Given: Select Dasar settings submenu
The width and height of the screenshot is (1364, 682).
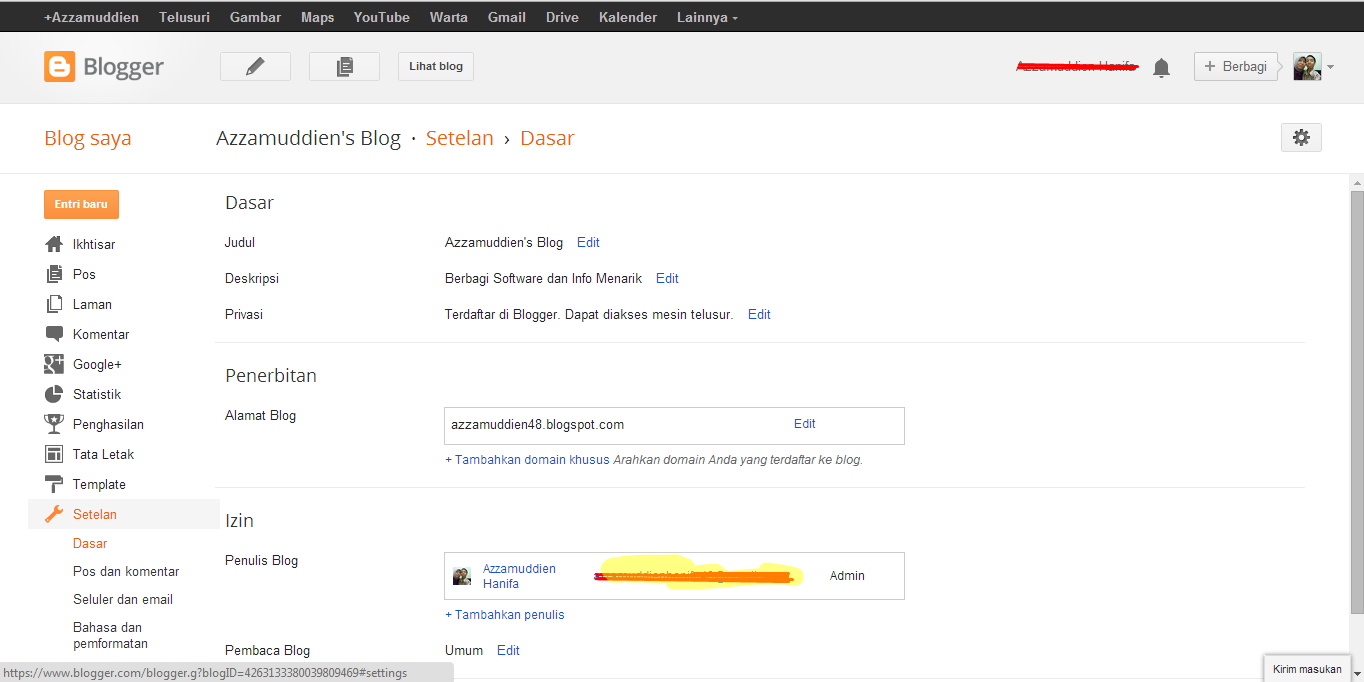Looking at the screenshot, I should tap(90, 543).
